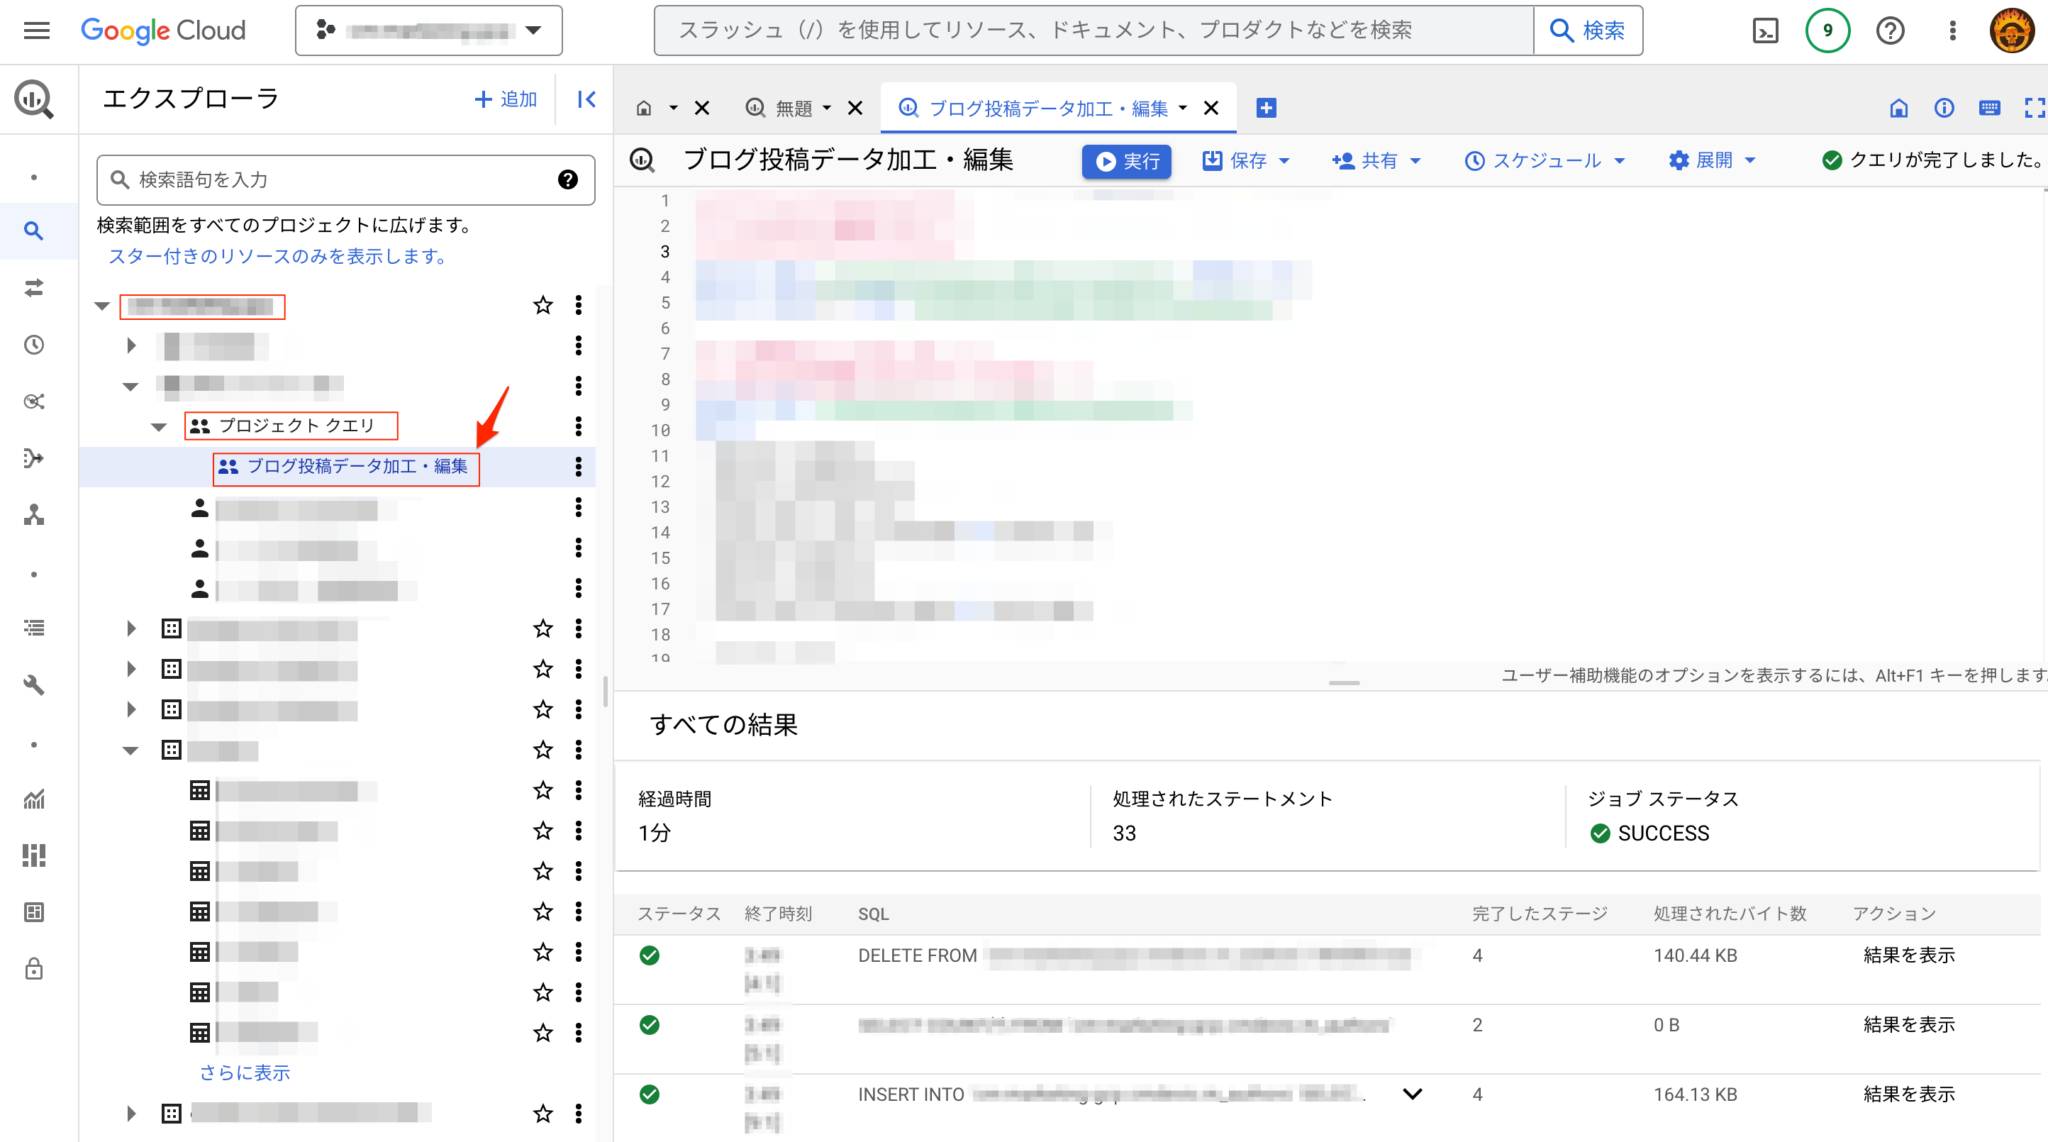Collapse the プロジェクト クエリ tree node
Viewport: 2048px width, 1142px height.
[159, 426]
